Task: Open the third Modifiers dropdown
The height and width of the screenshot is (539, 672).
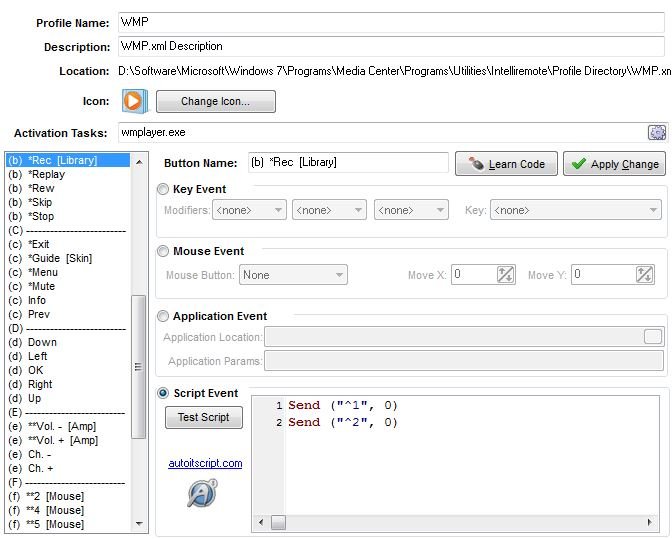Action: pyautogui.click(x=411, y=210)
